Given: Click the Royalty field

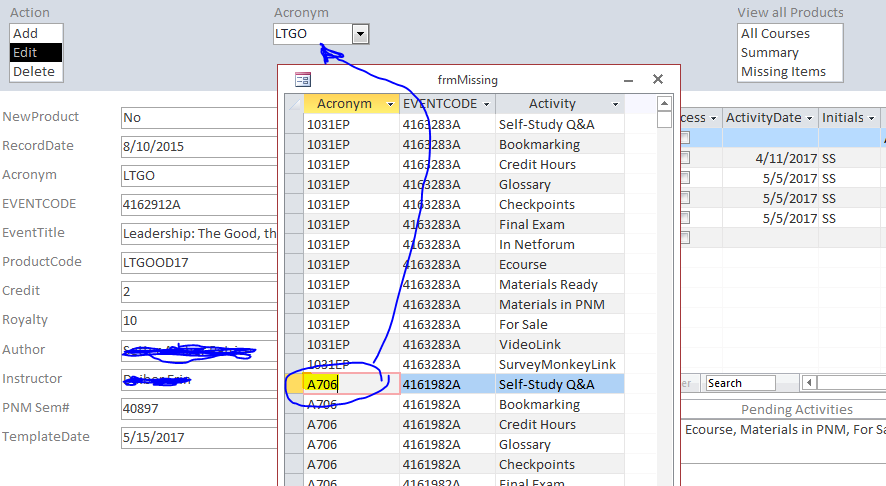Looking at the screenshot, I should [x=199, y=320].
